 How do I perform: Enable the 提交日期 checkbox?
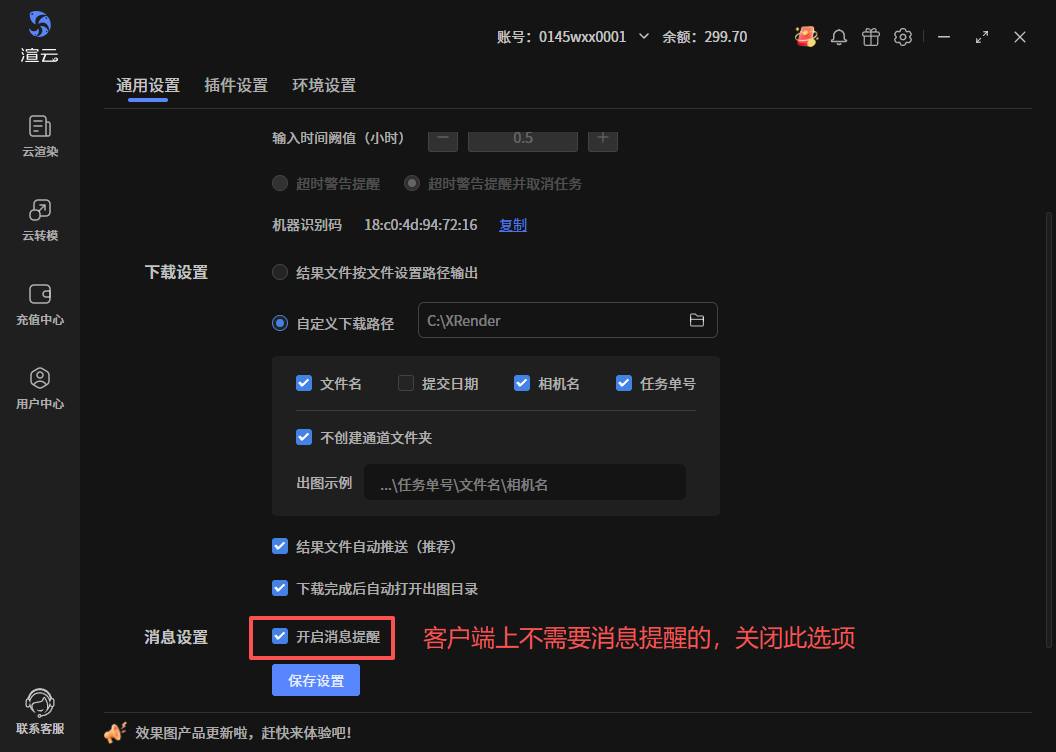[406, 383]
